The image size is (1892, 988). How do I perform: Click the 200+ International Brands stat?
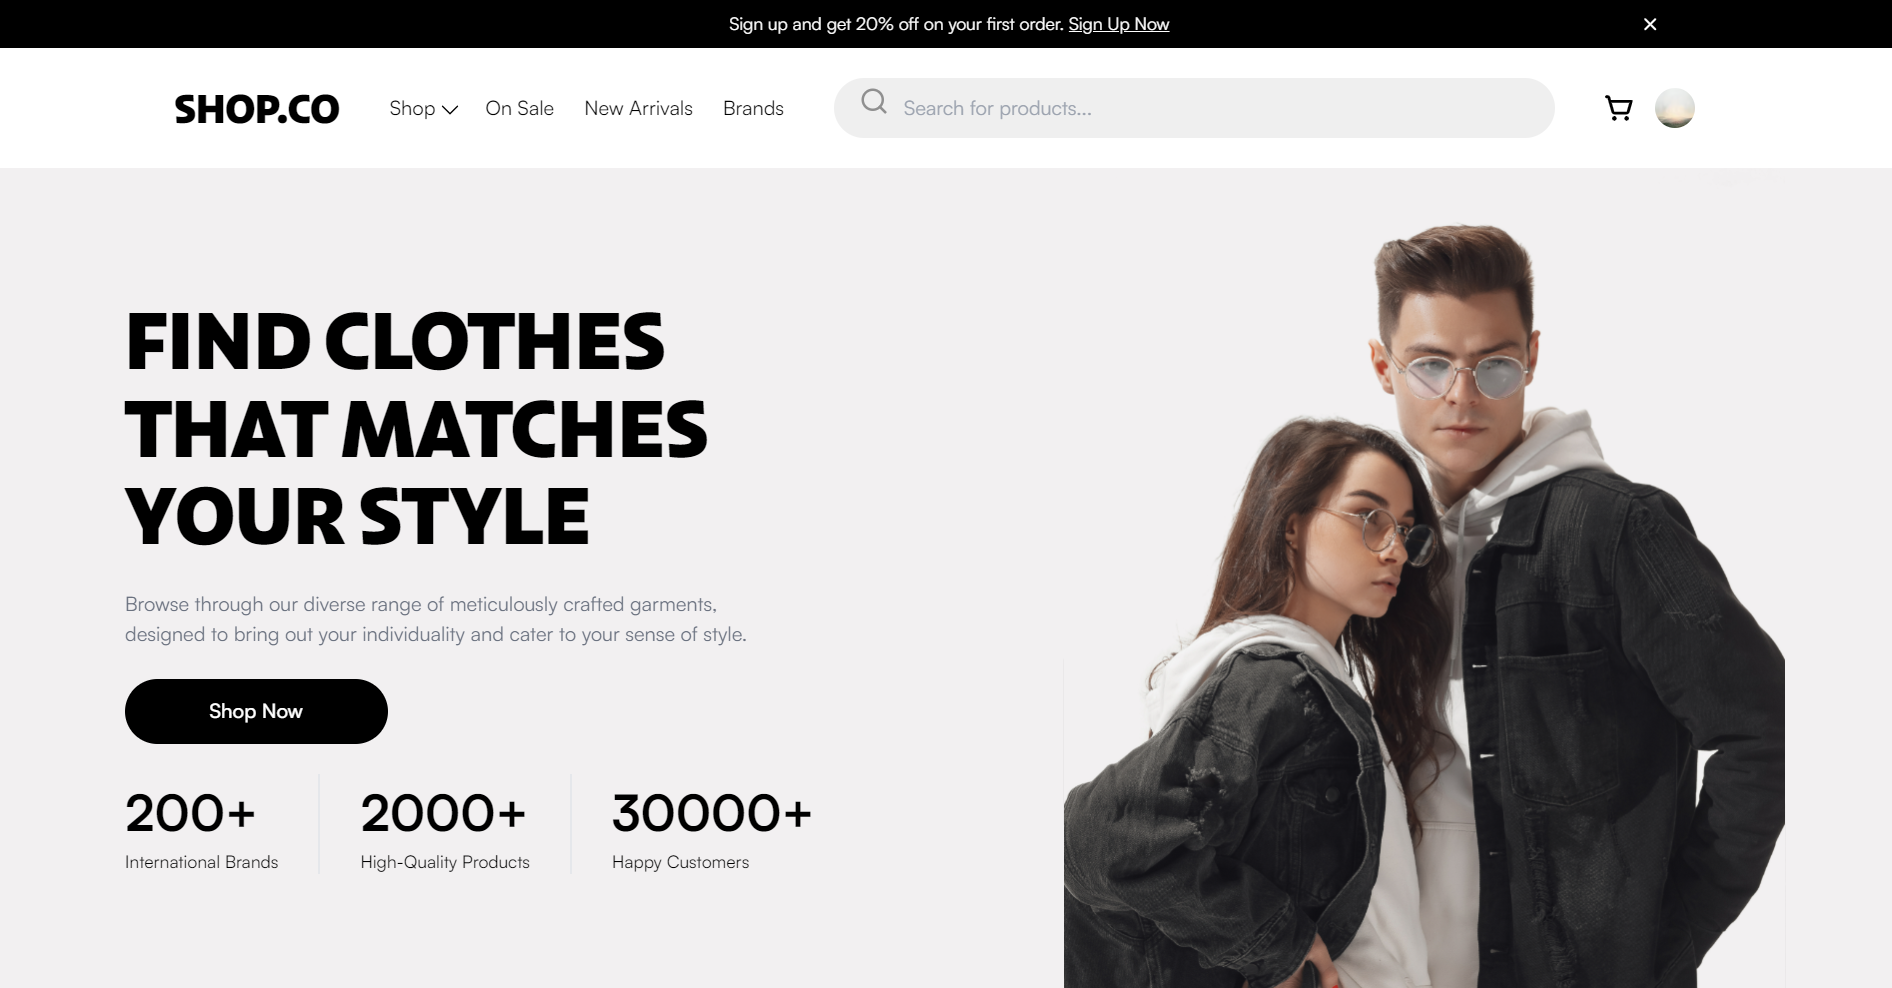201,830
